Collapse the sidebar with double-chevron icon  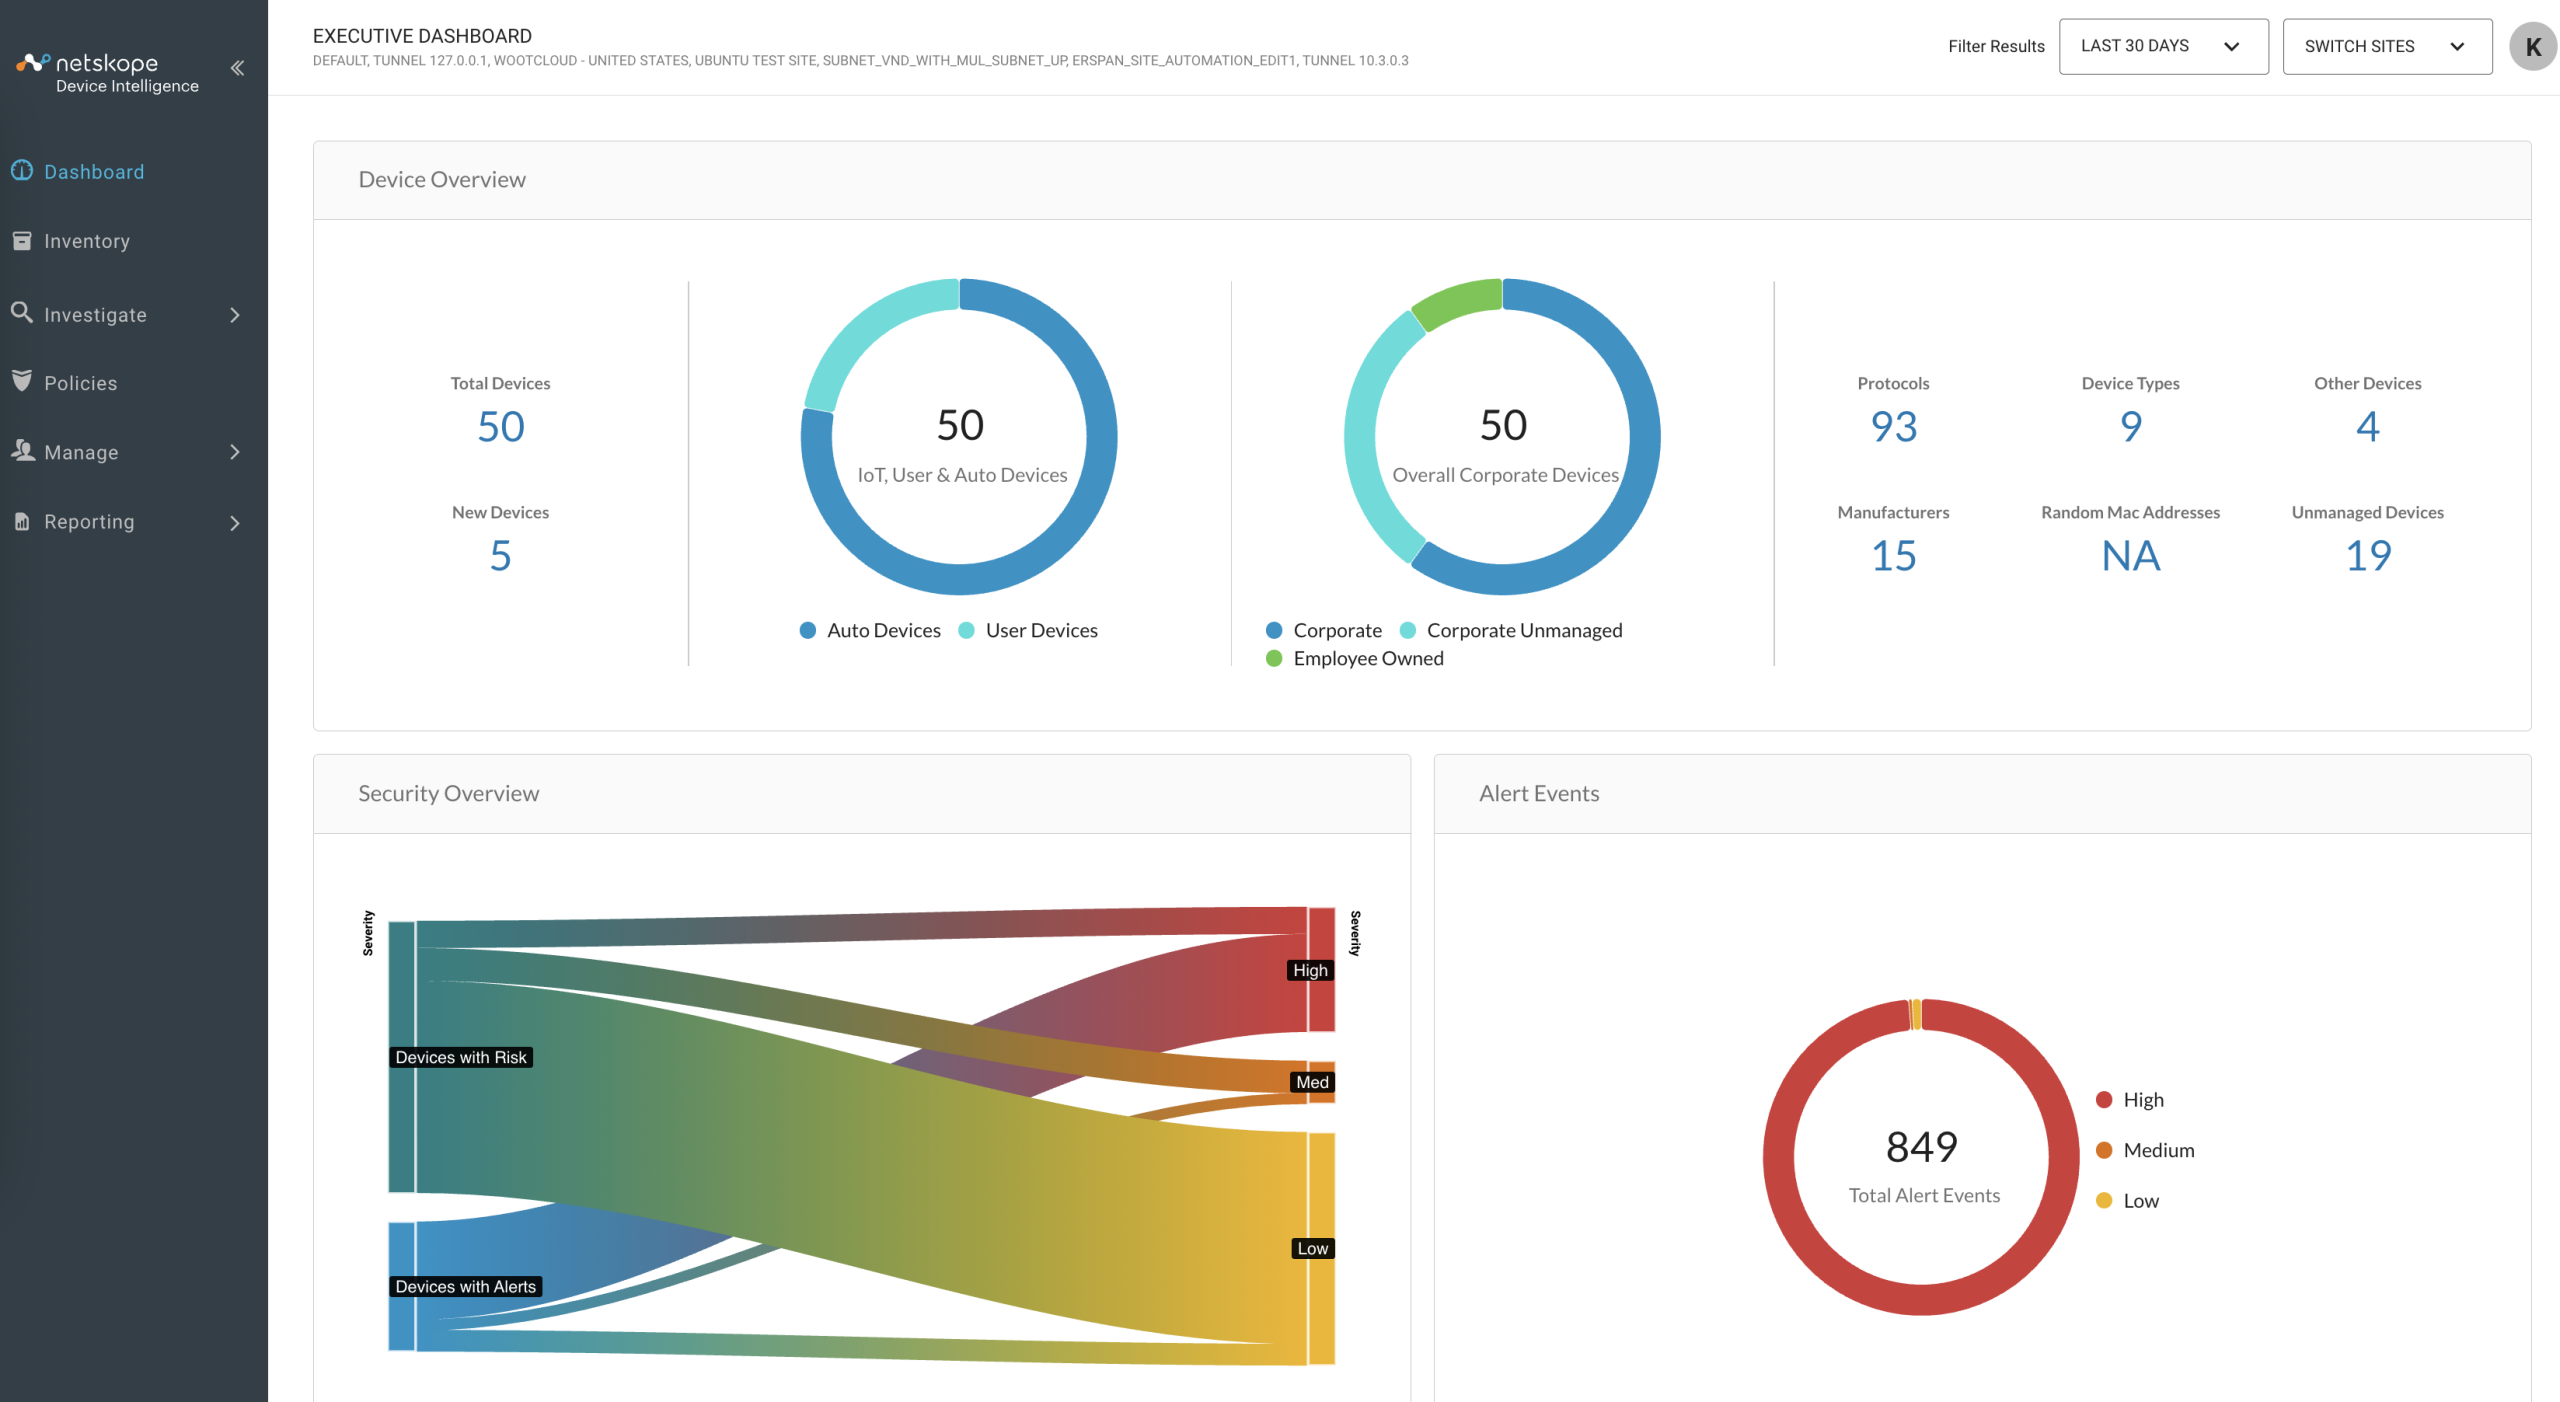coord(237,68)
